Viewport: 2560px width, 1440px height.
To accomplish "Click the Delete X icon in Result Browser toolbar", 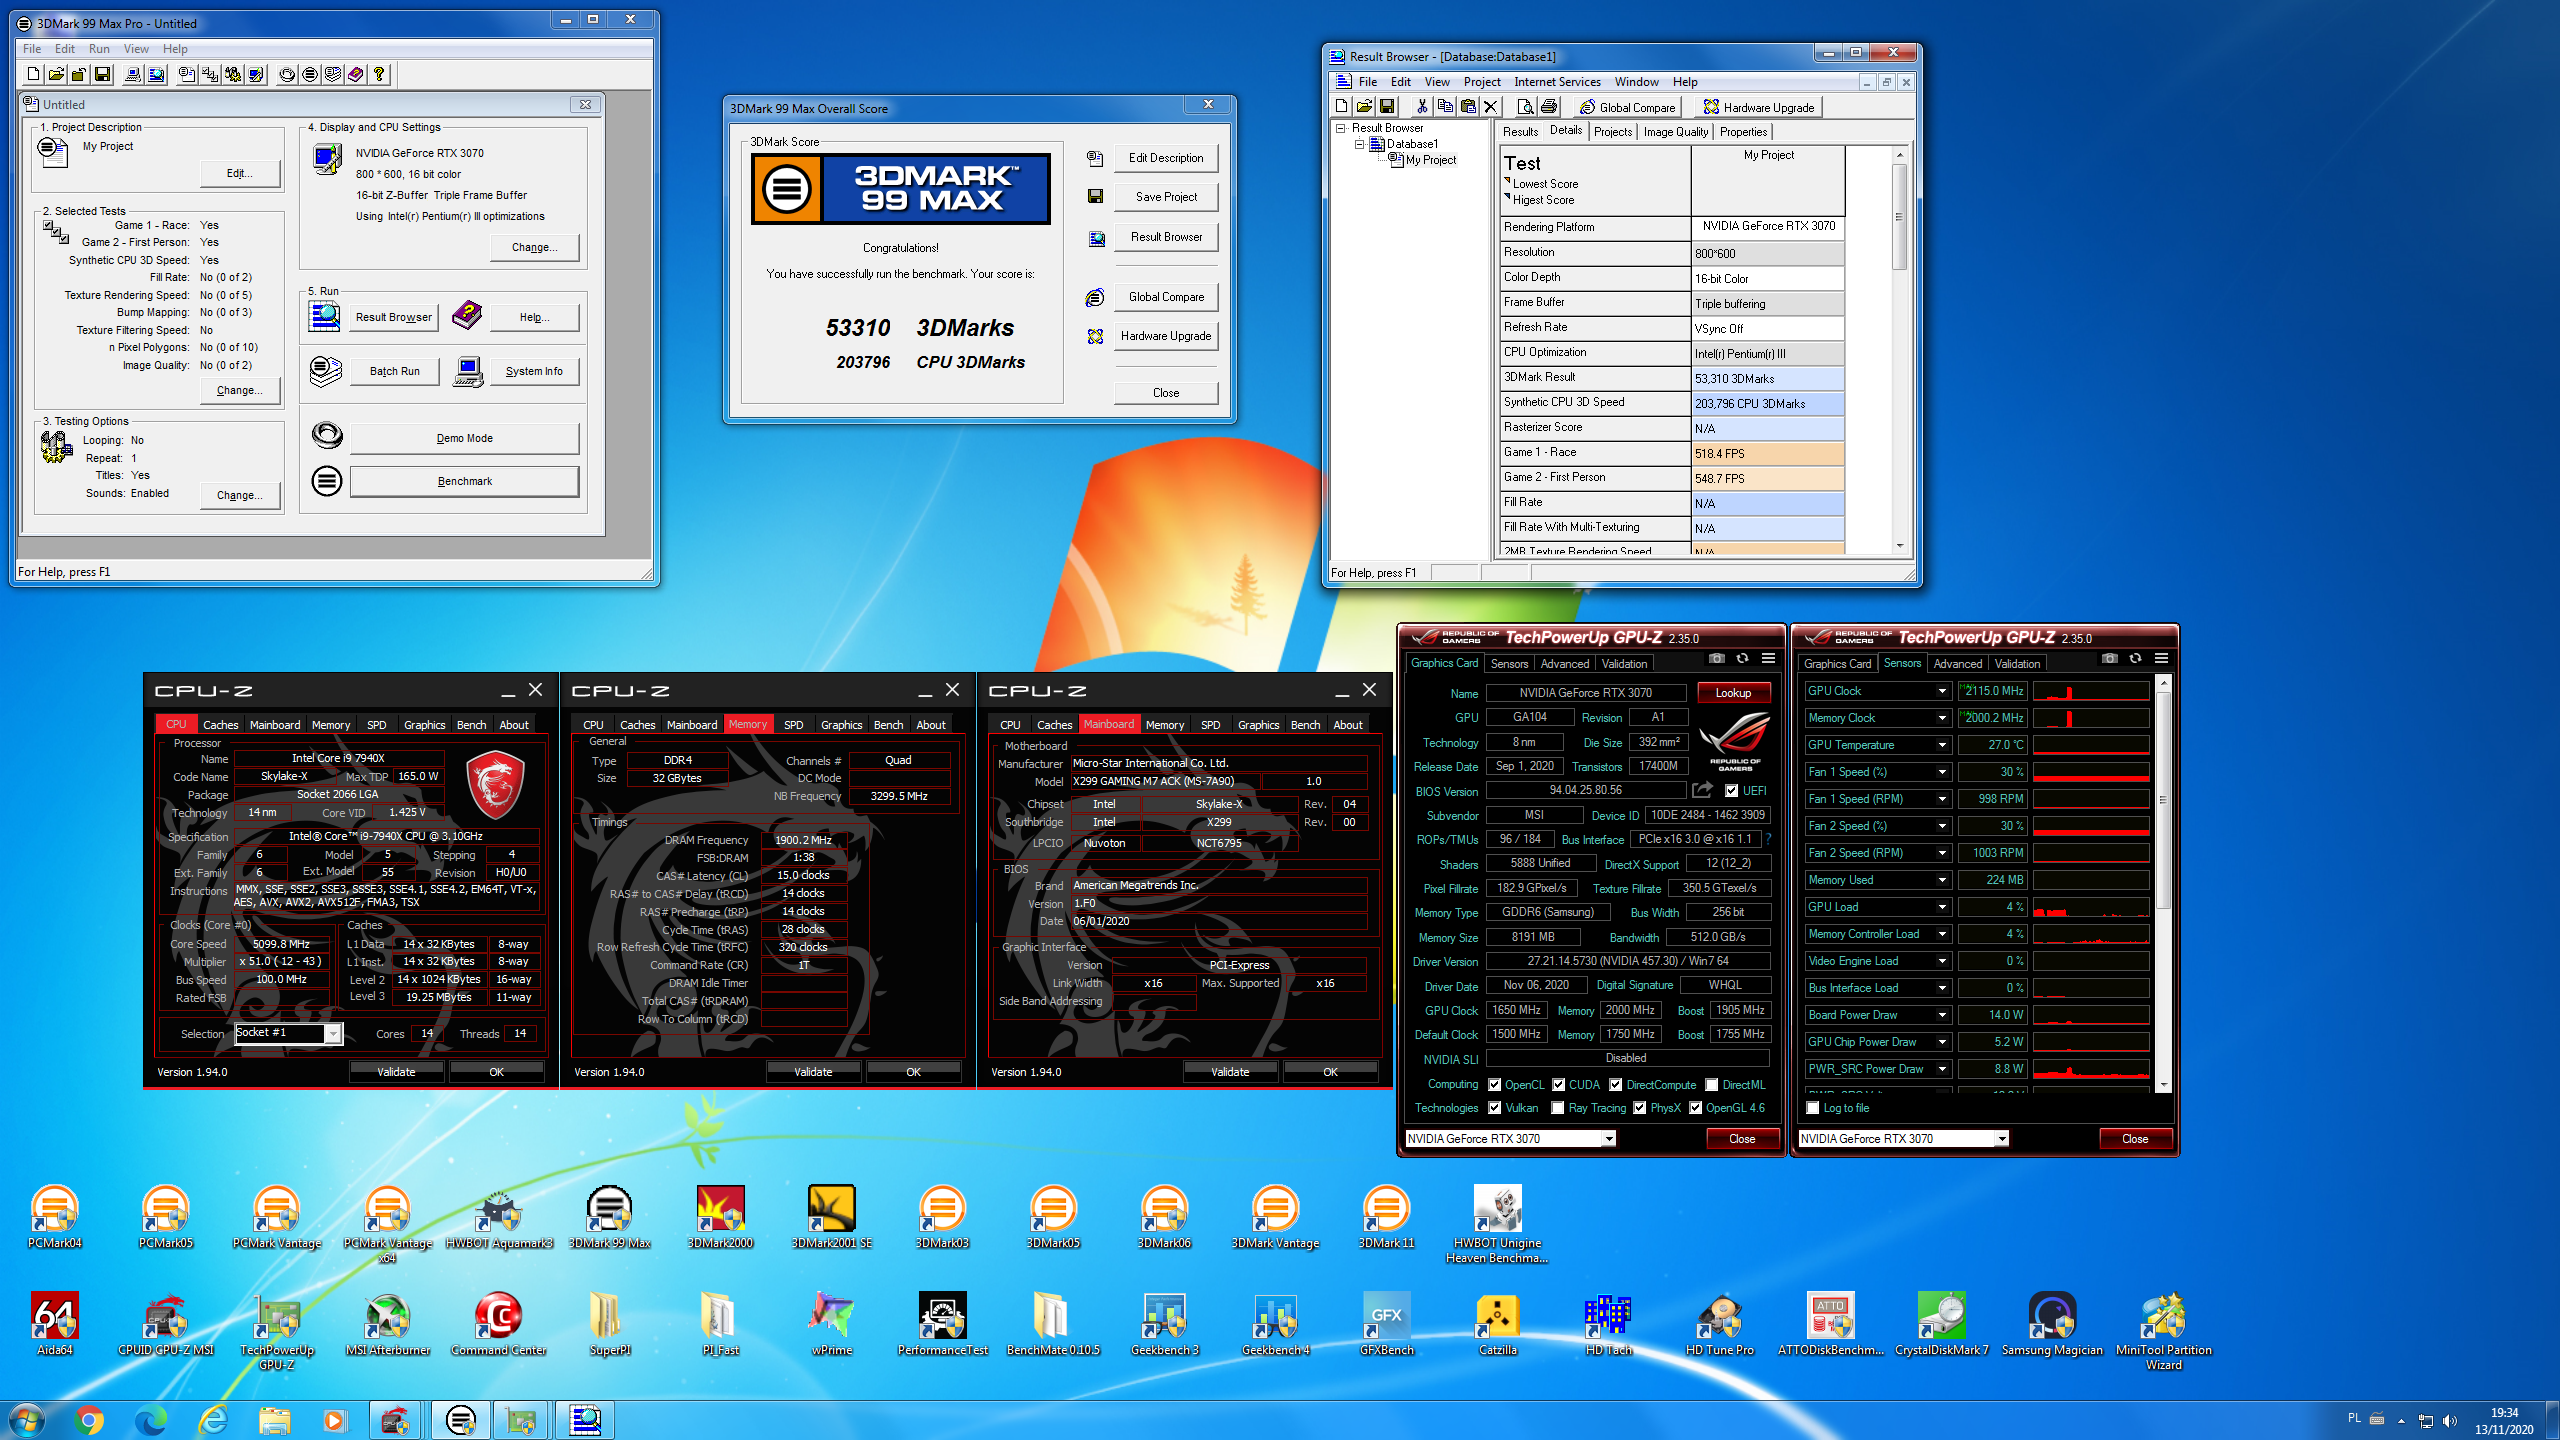I will tap(1490, 107).
